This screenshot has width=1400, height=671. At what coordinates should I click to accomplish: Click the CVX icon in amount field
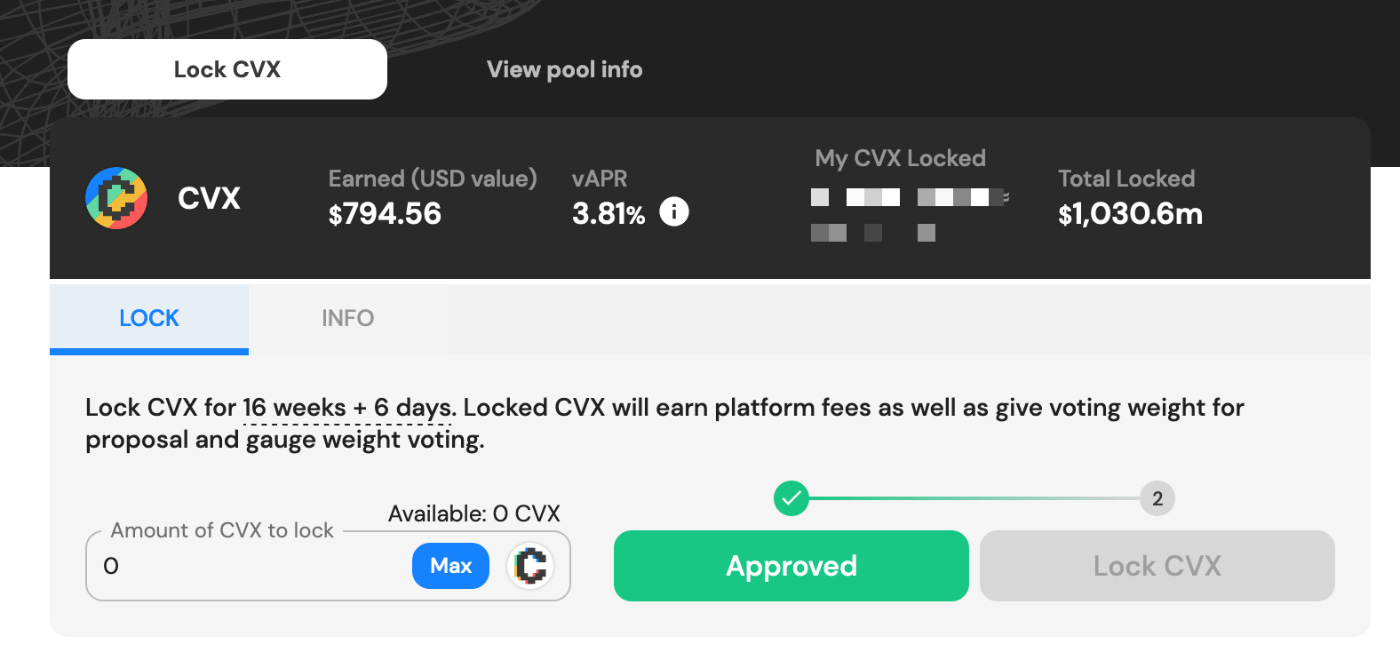click(x=531, y=566)
